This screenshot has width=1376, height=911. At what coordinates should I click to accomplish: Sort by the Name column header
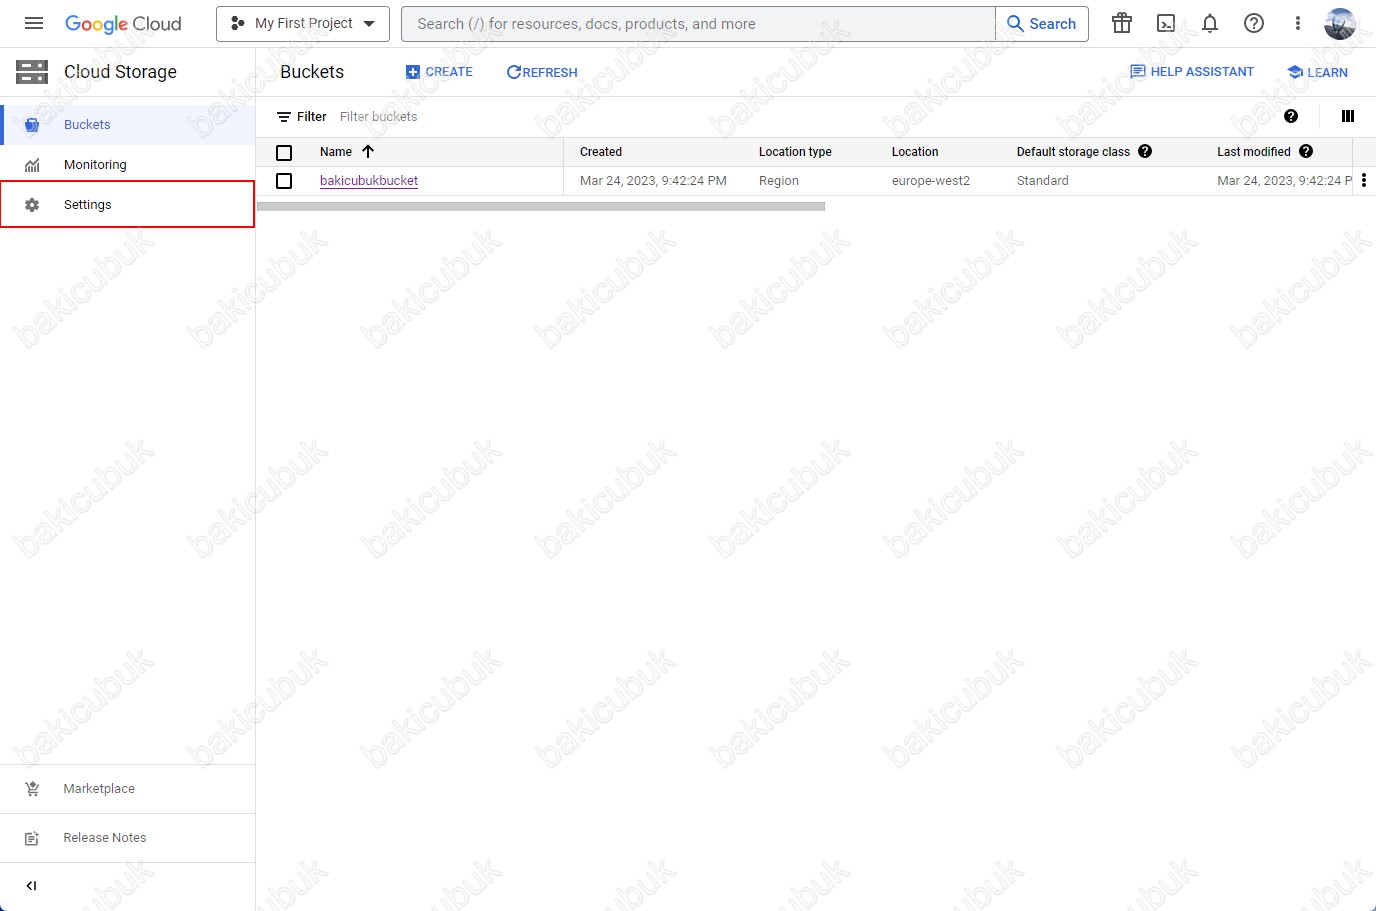tap(336, 152)
